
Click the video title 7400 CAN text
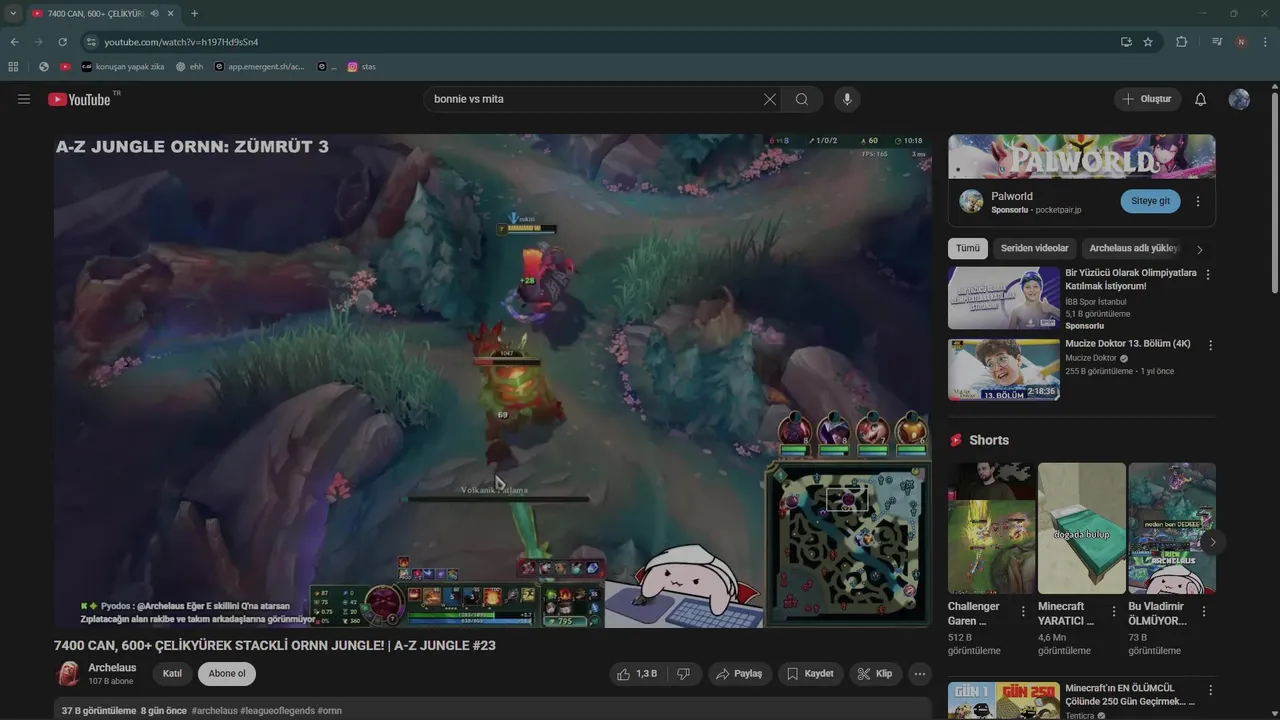pyautogui.click(x=275, y=645)
